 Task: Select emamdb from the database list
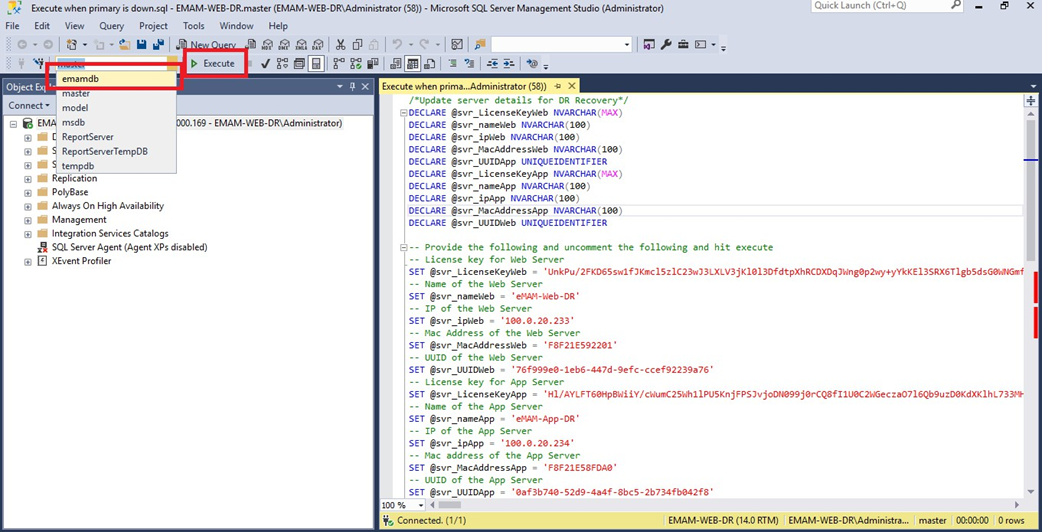(116, 78)
